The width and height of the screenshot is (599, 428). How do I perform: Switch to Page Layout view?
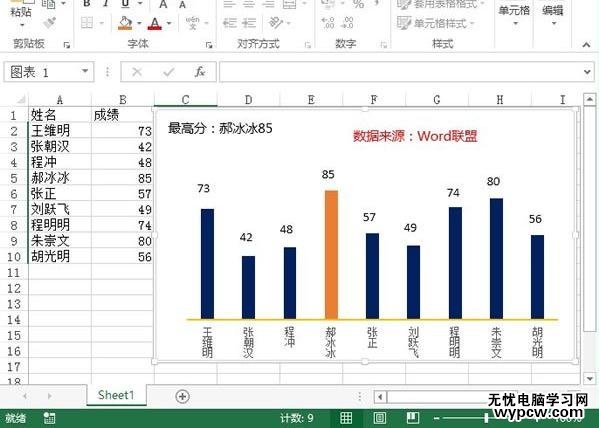point(379,418)
